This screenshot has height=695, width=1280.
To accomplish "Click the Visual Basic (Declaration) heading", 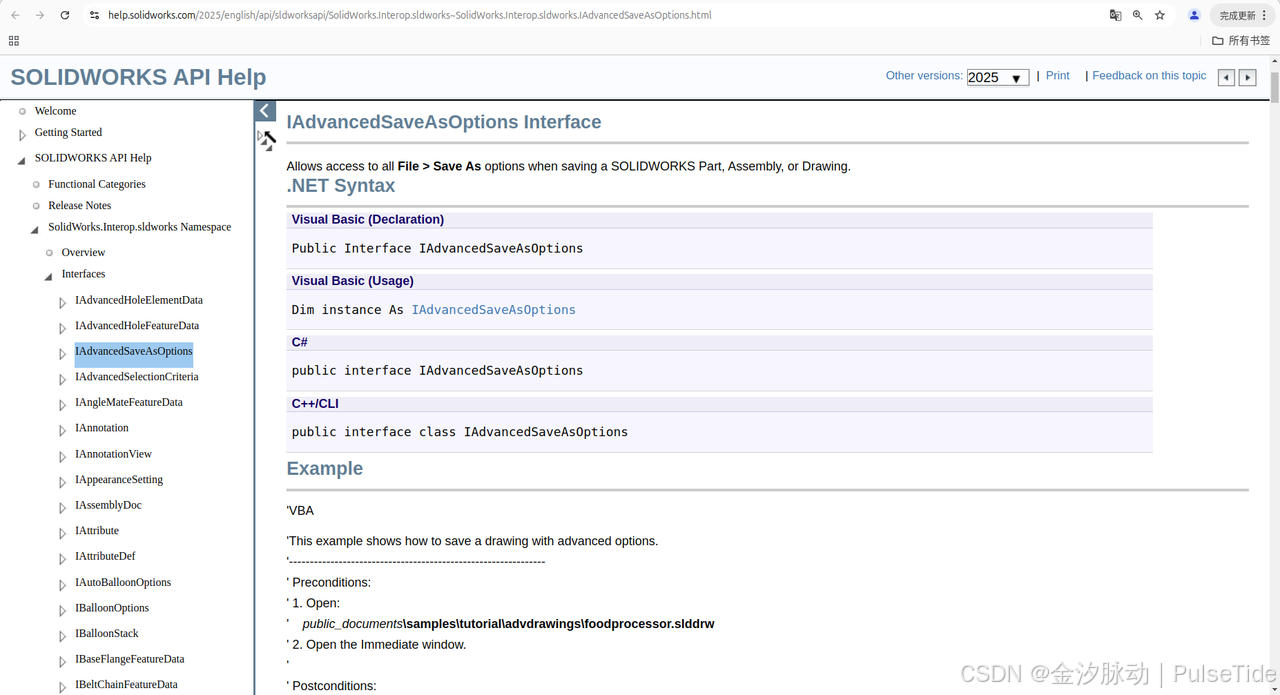I will click(368, 219).
